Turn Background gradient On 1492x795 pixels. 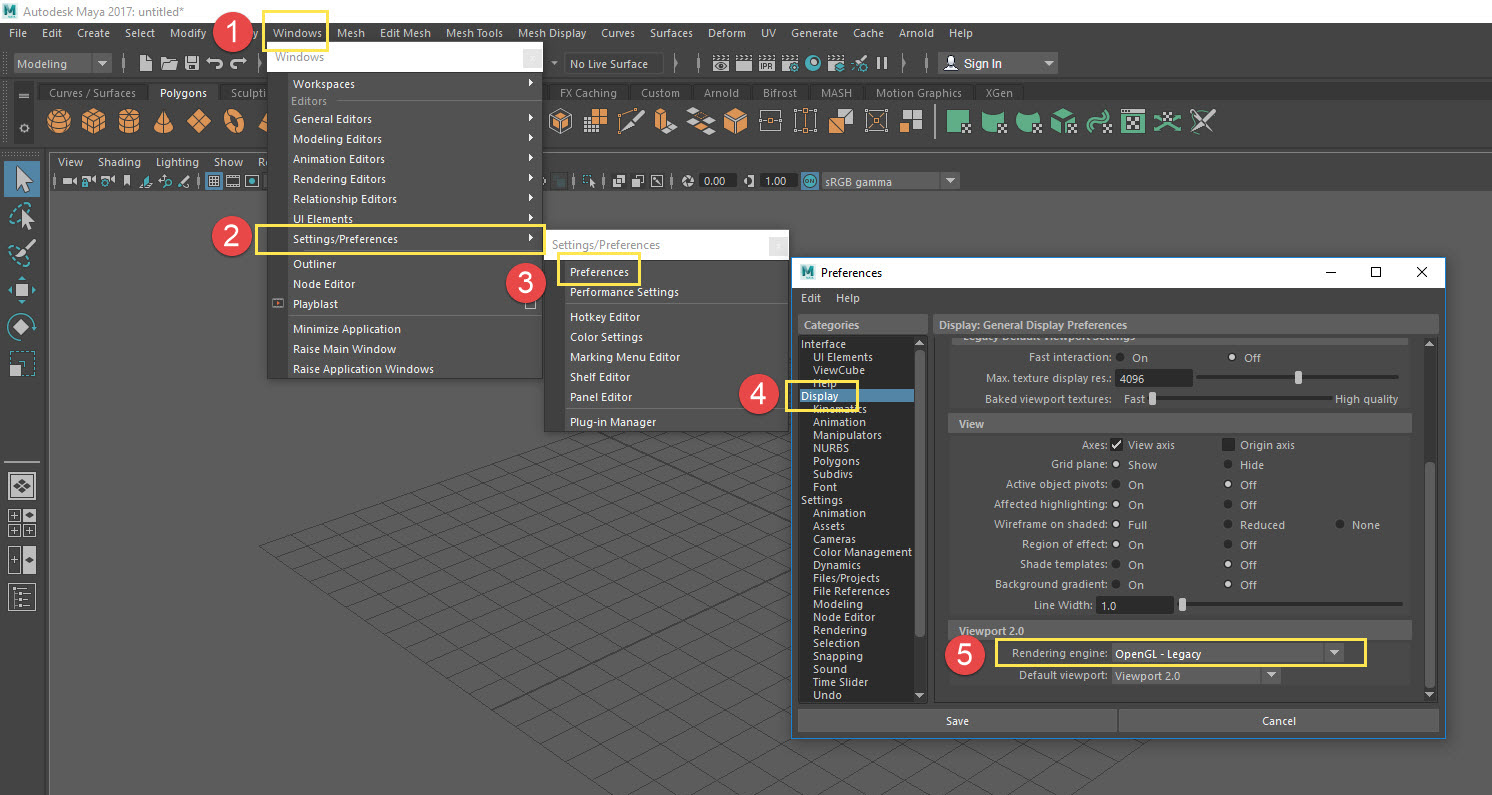coord(1117,584)
